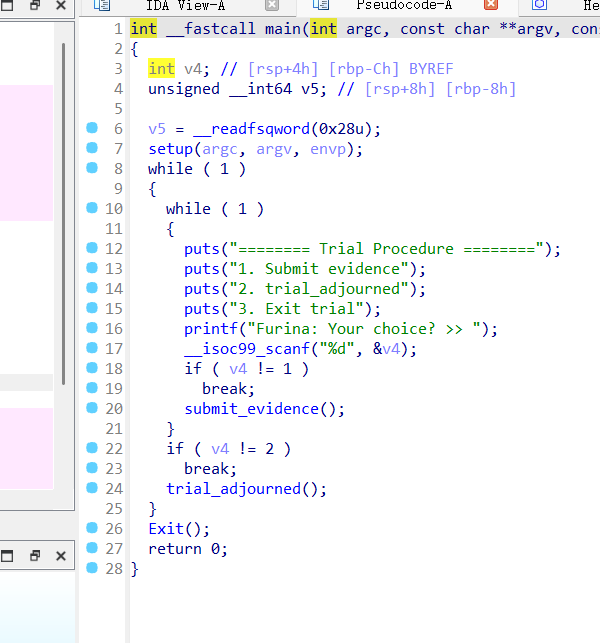Maximize the lower left panel
This screenshot has height=643, width=600.
[x=7, y=556]
